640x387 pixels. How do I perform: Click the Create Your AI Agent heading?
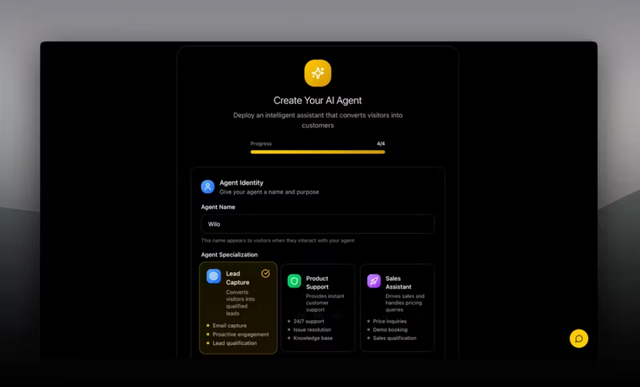318,100
